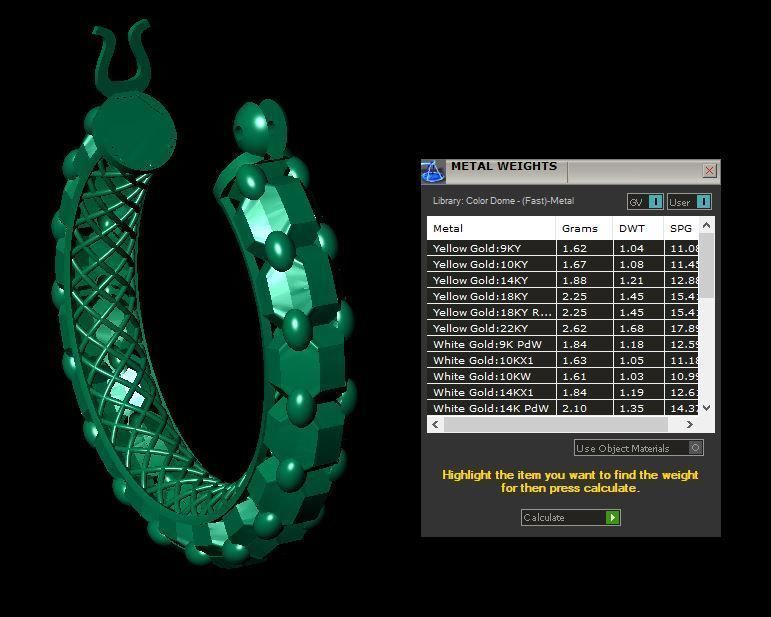Click the 1.68 DWT value
The image size is (771, 617).
631,328
